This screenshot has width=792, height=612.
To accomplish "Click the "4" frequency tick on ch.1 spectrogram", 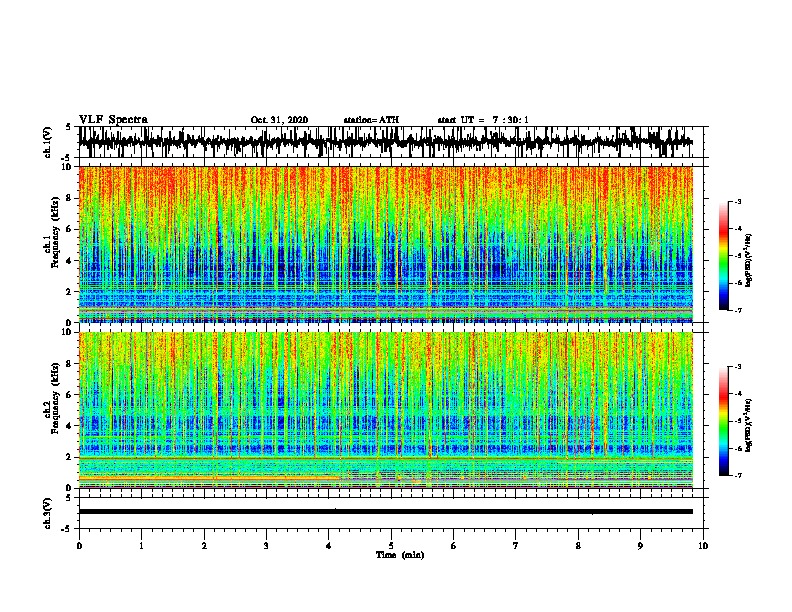I will (x=70, y=261).
